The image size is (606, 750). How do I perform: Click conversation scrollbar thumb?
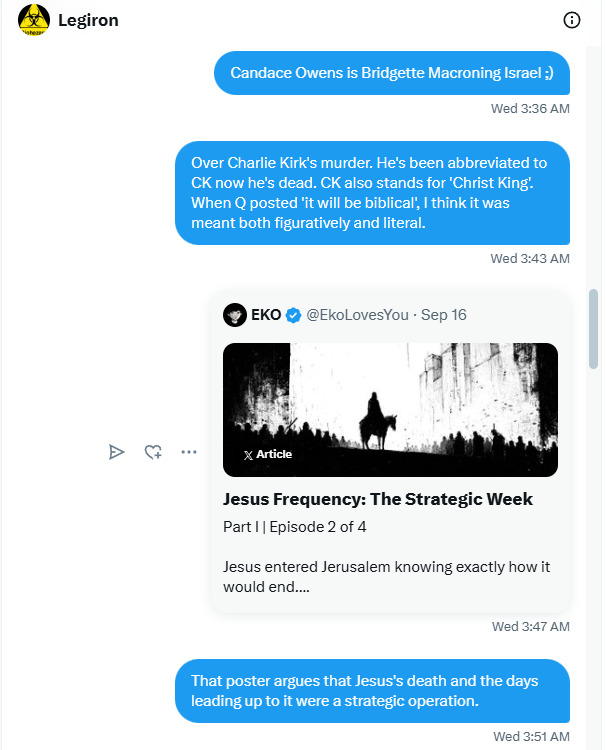tap(594, 329)
